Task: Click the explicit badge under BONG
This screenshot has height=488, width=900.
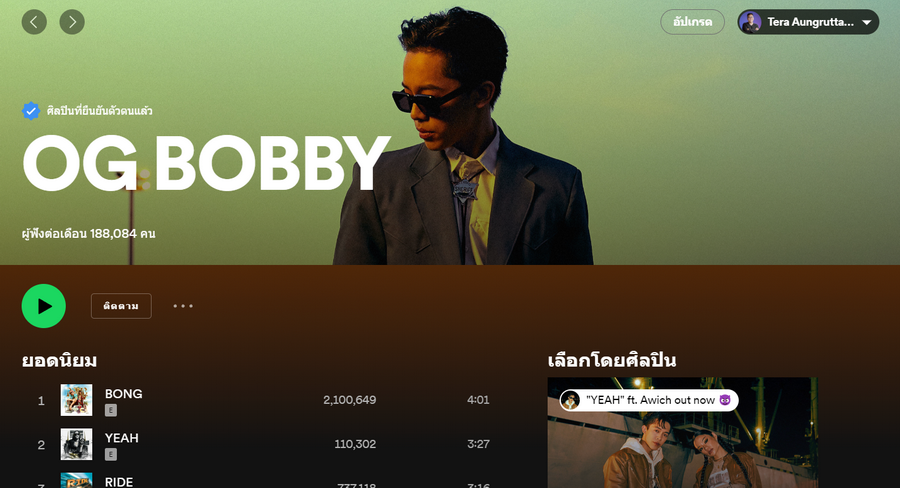Action: pyautogui.click(x=111, y=410)
